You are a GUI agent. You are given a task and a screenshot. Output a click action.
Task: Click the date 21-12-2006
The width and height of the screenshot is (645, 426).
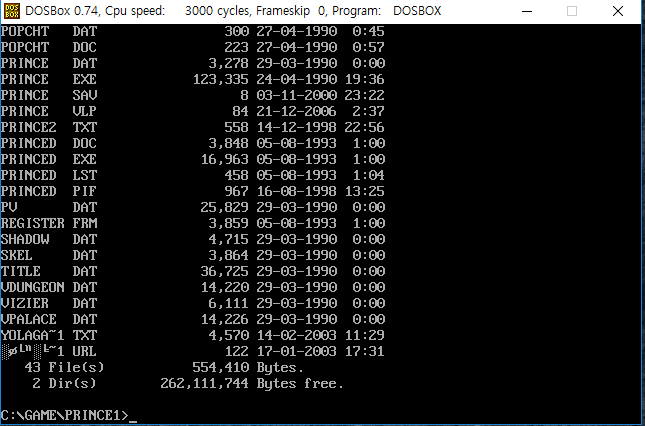pyautogui.click(x=297, y=111)
